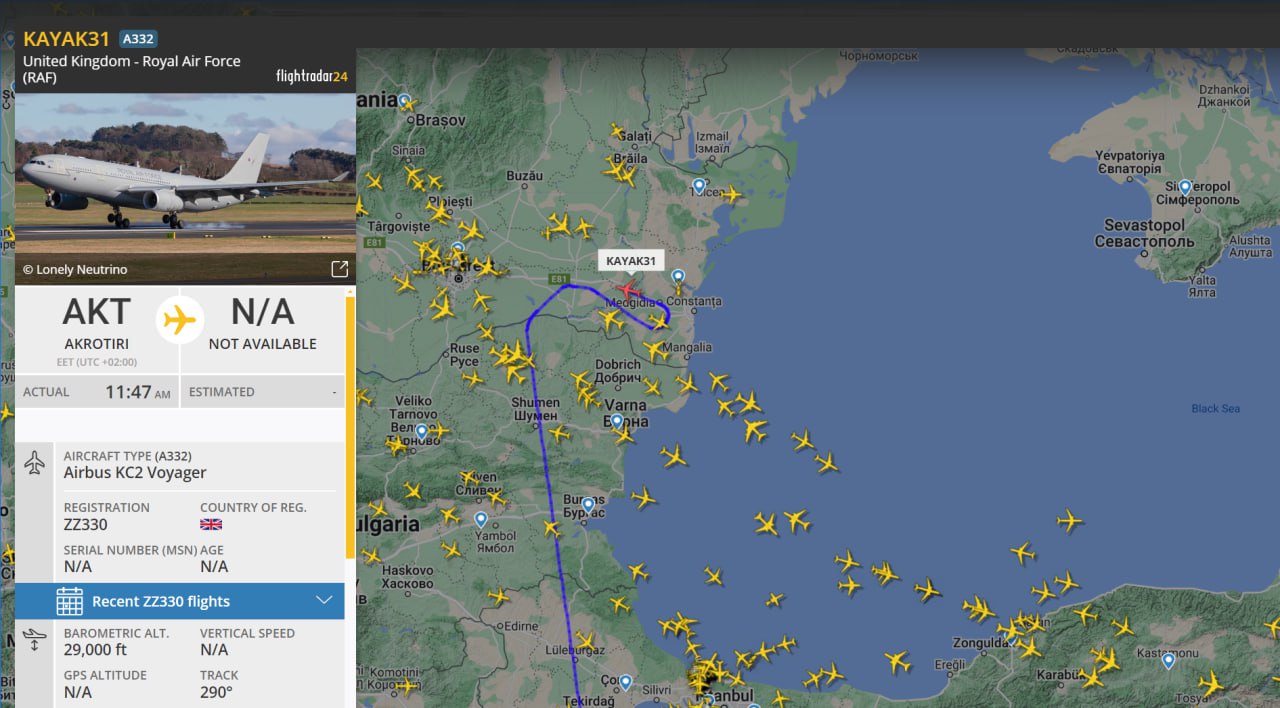
Task: Click the A332 aircraft type badge
Action: tap(139, 39)
